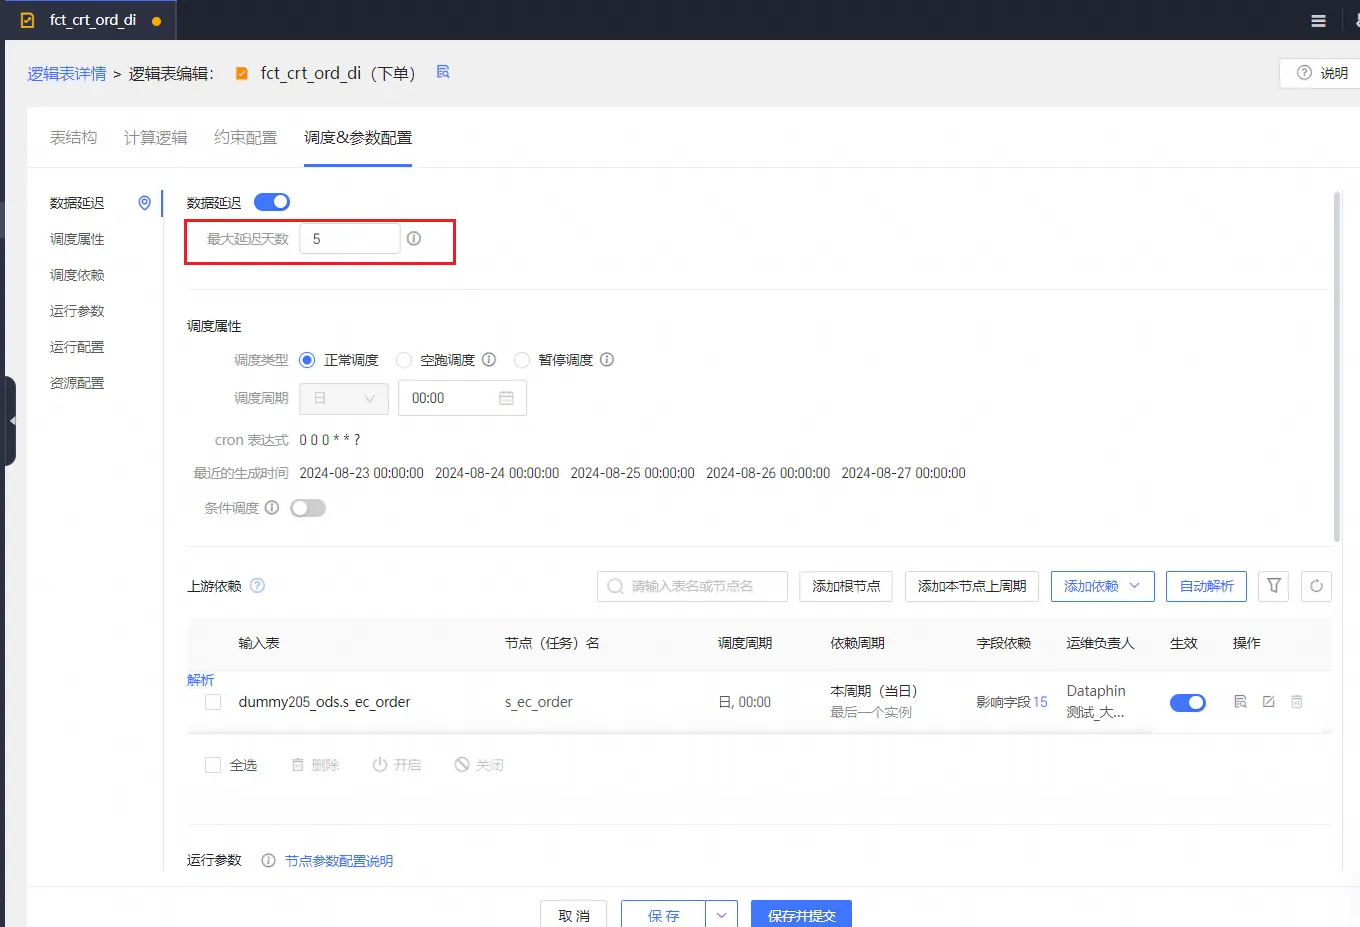Viewport: 1360px width, 927px height.
Task: Select 暂停调度 radio button
Action: [x=522, y=360]
